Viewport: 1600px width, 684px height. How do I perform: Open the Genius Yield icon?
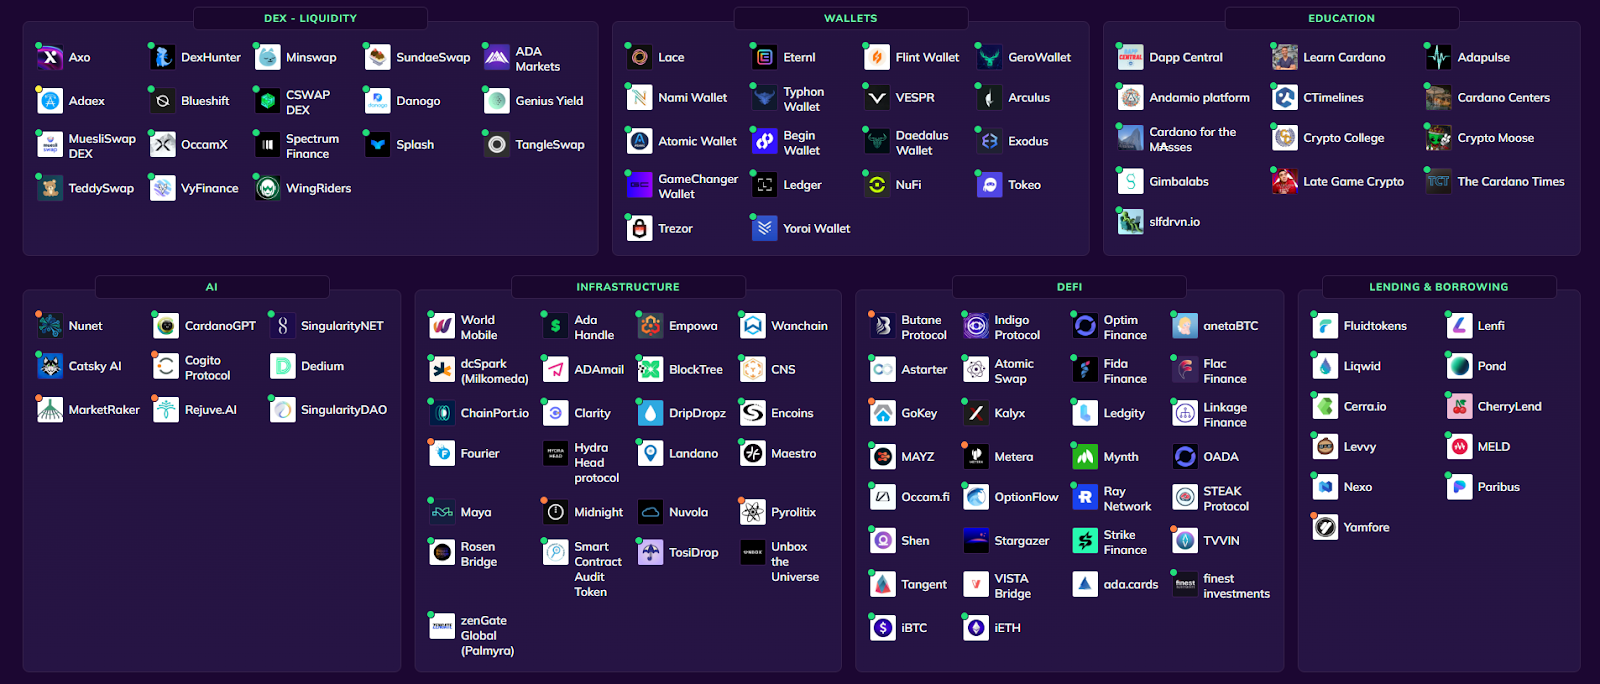point(497,101)
